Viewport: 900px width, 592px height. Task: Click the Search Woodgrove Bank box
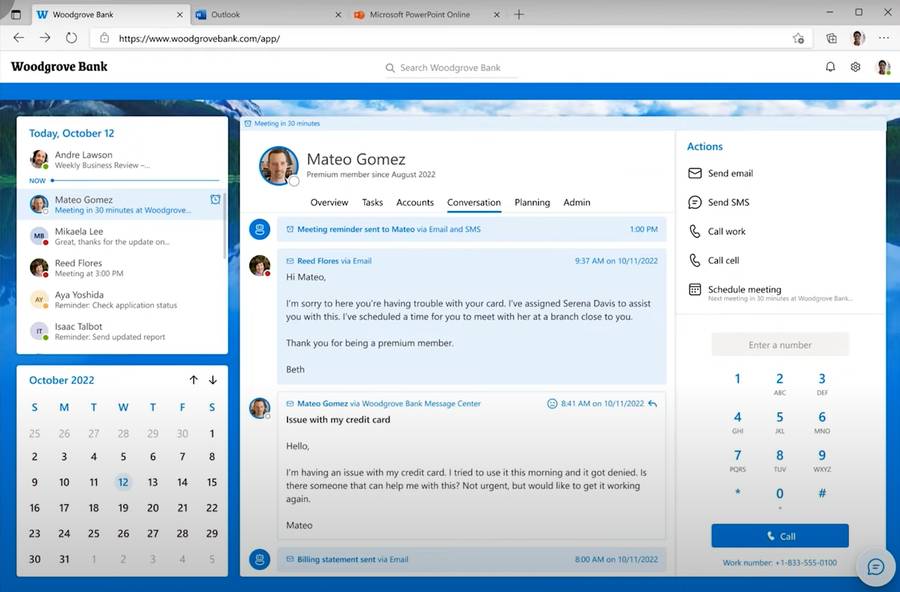point(451,68)
